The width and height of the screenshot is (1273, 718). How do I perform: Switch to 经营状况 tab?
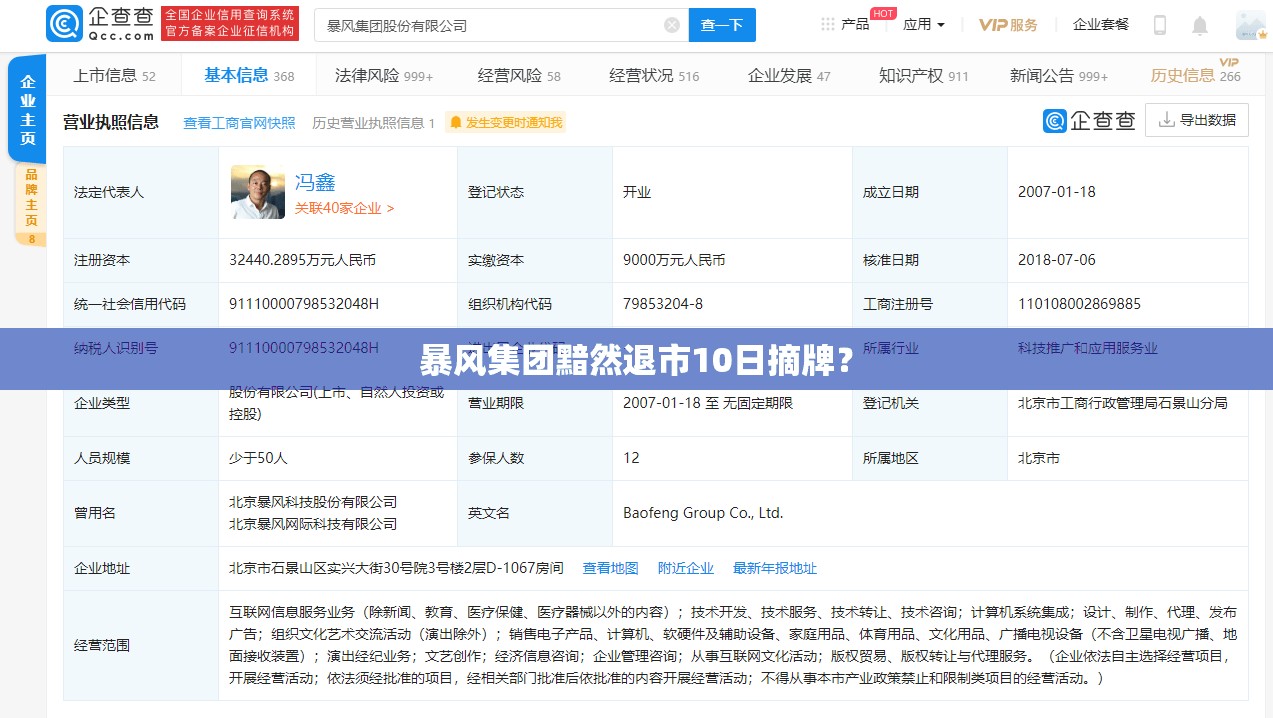click(654, 75)
